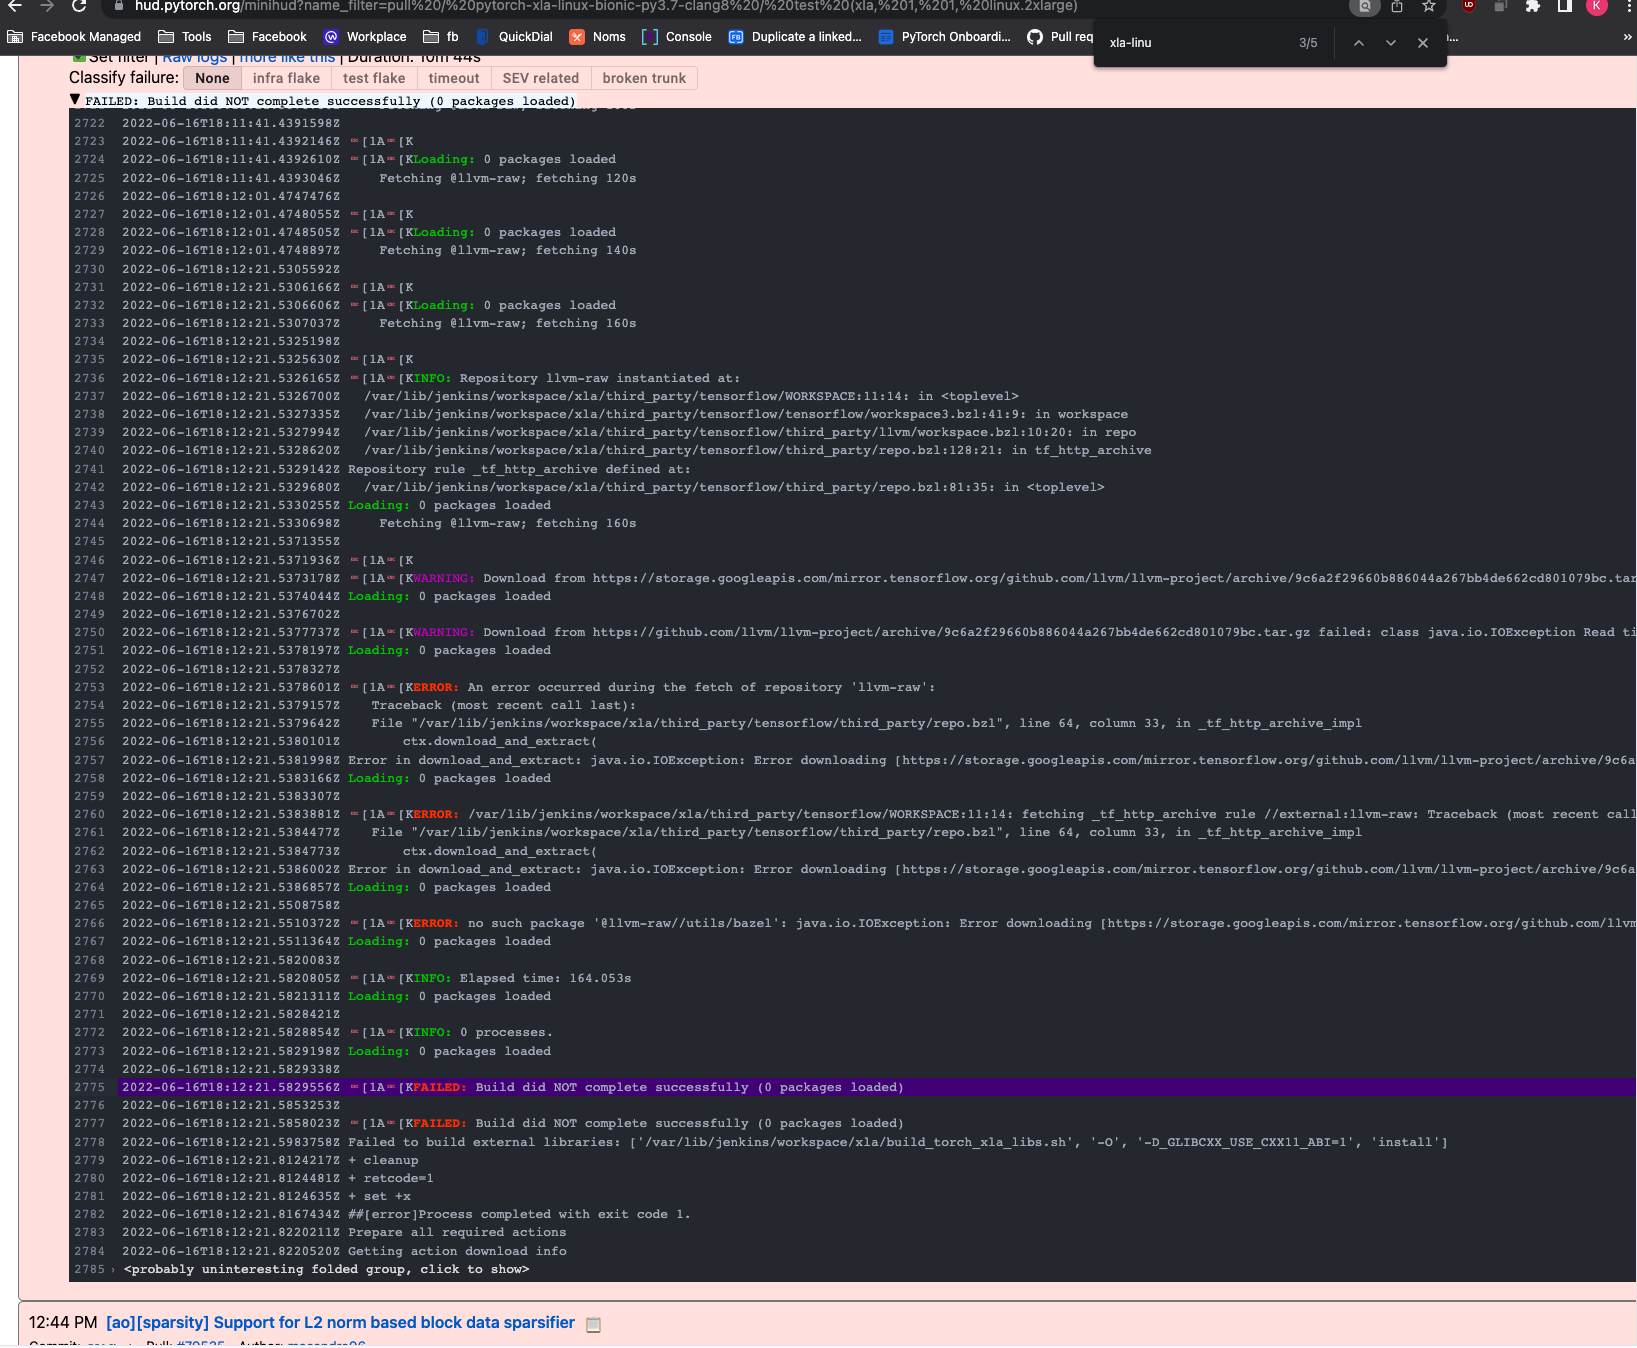The width and height of the screenshot is (1637, 1348).
Task: Open the Duplicate a linked bookmark
Action: 795,37
